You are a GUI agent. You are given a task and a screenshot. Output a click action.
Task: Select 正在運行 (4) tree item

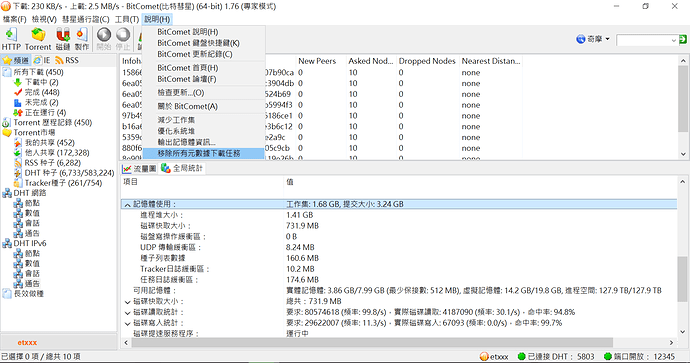pos(45,113)
